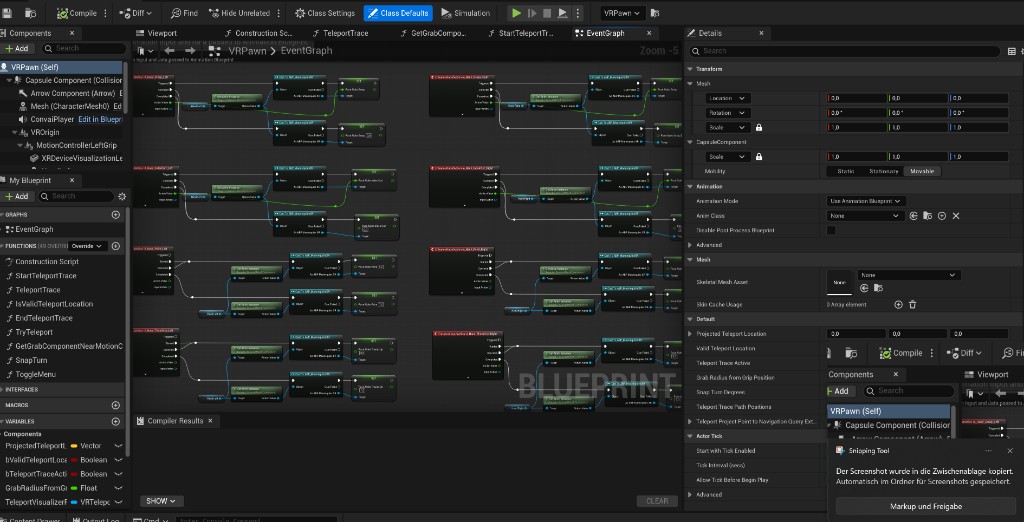Click the Mesh Location X value field

[856, 98]
